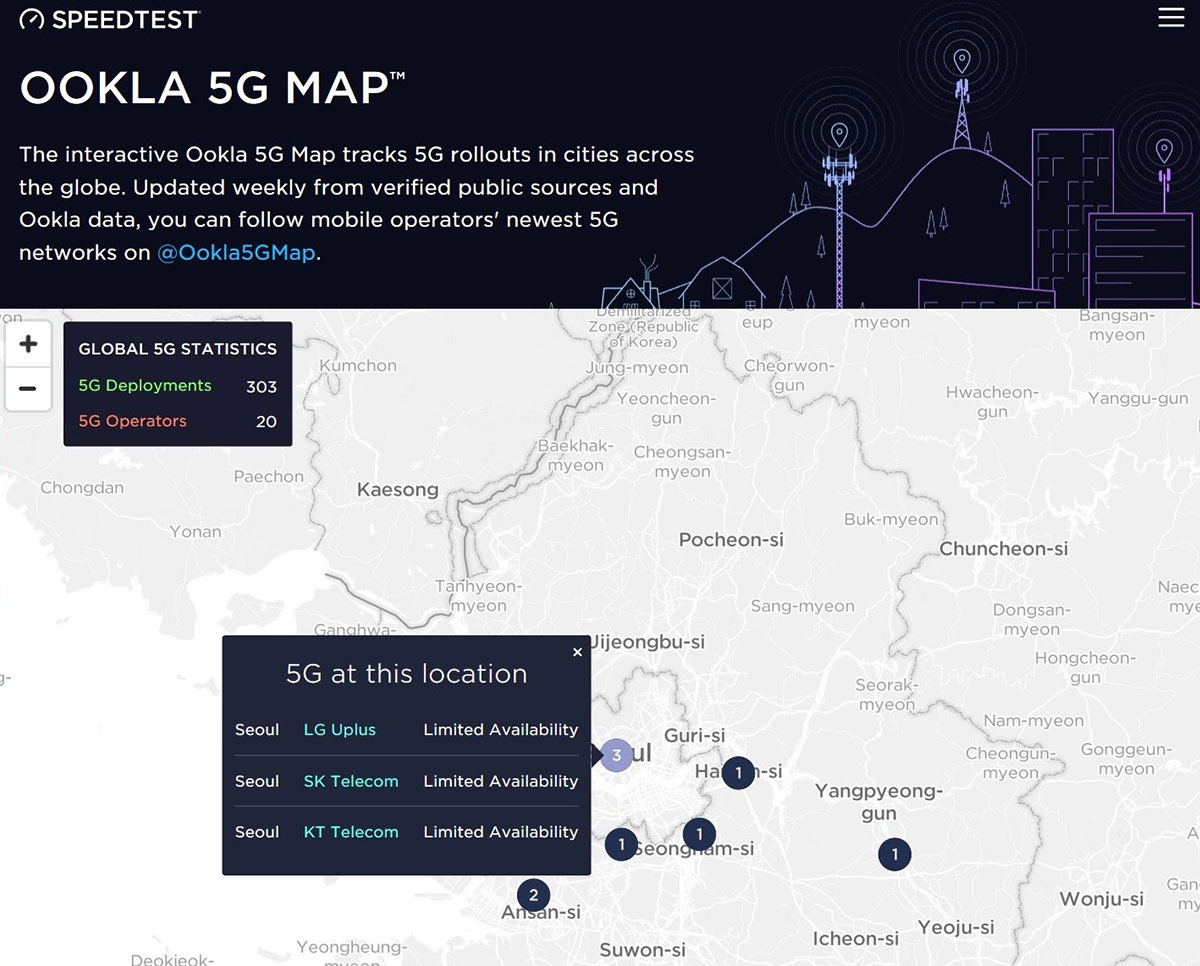This screenshot has width=1200, height=966.
Task: Open the LG Uplus operator link
Action: pyautogui.click(x=339, y=730)
